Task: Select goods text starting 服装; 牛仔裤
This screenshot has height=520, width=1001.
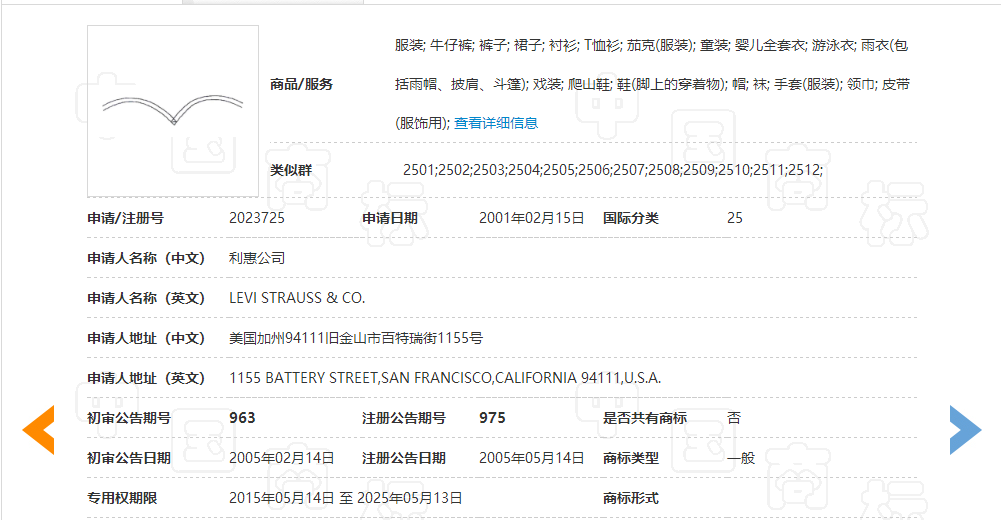Action: click(652, 84)
